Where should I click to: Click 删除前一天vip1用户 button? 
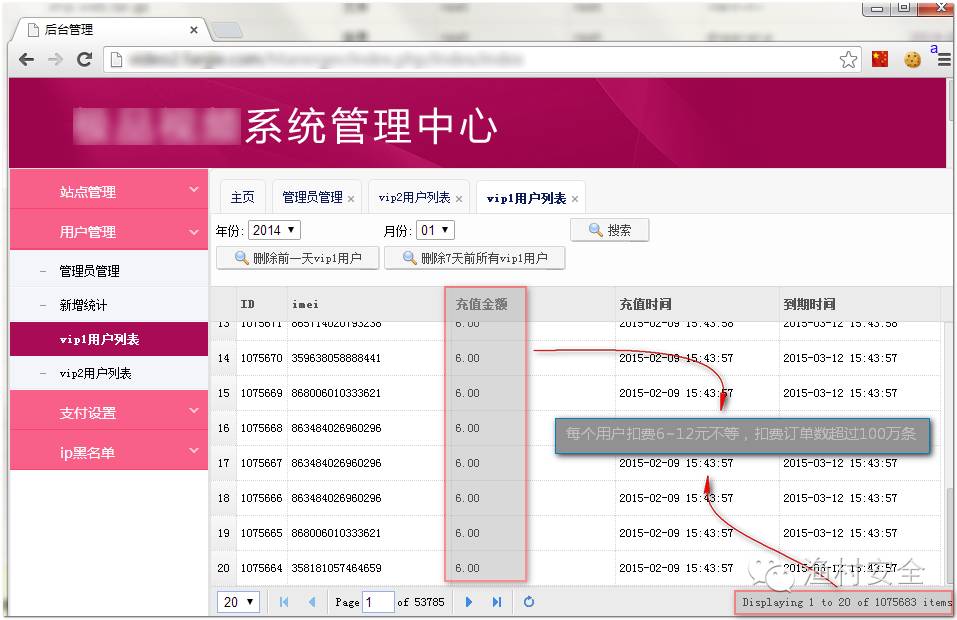(x=297, y=258)
